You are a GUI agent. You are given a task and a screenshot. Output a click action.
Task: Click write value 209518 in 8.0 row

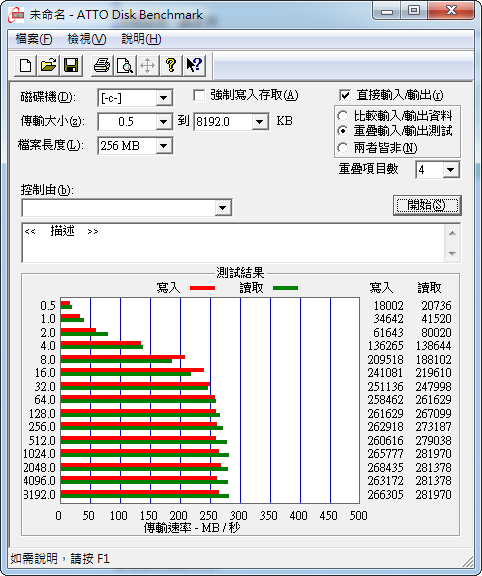(385, 359)
